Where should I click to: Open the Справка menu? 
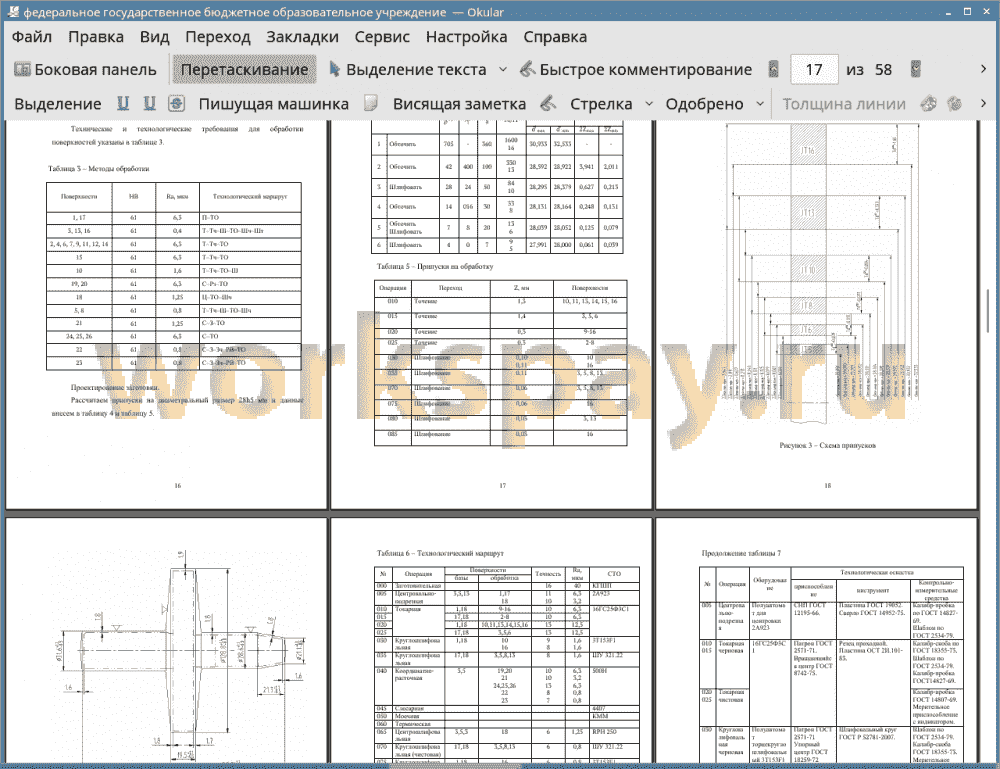pyautogui.click(x=555, y=37)
